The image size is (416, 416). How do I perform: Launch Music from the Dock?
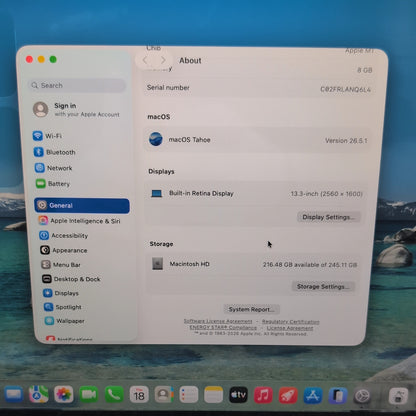coord(263,395)
